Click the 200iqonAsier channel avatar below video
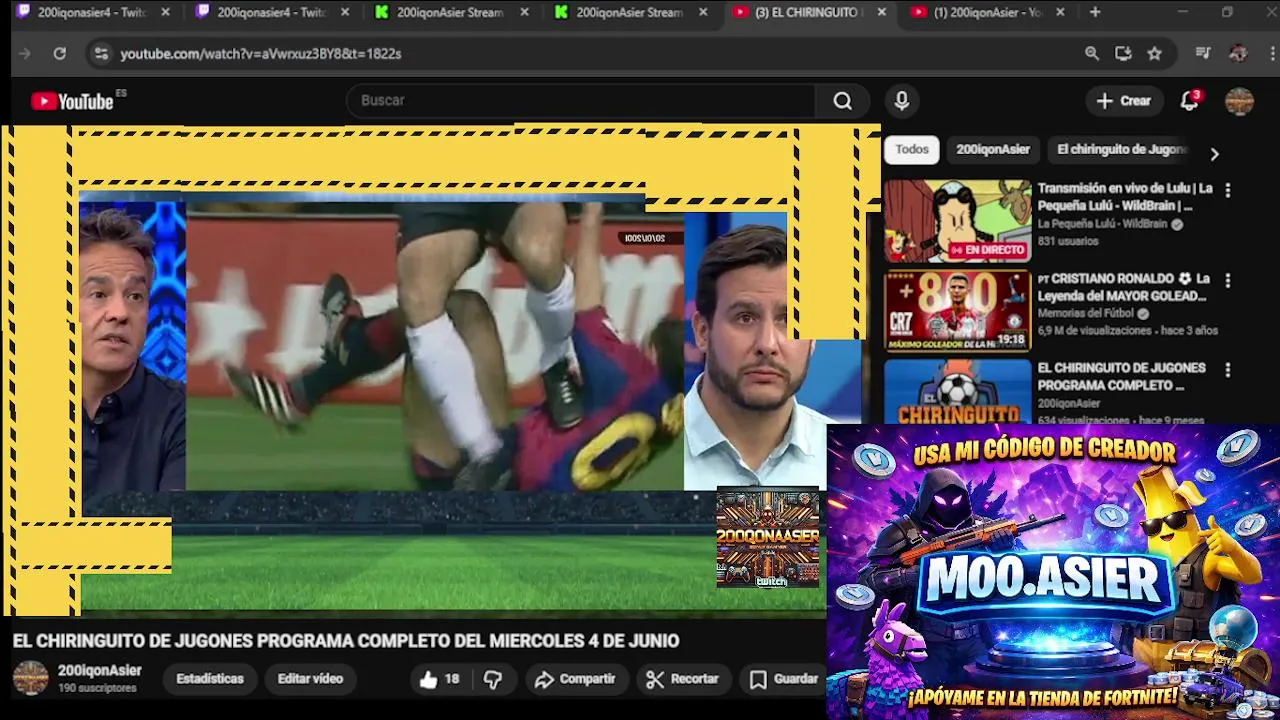Image resolution: width=1280 pixels, height=720 pixels. point(30,678)
